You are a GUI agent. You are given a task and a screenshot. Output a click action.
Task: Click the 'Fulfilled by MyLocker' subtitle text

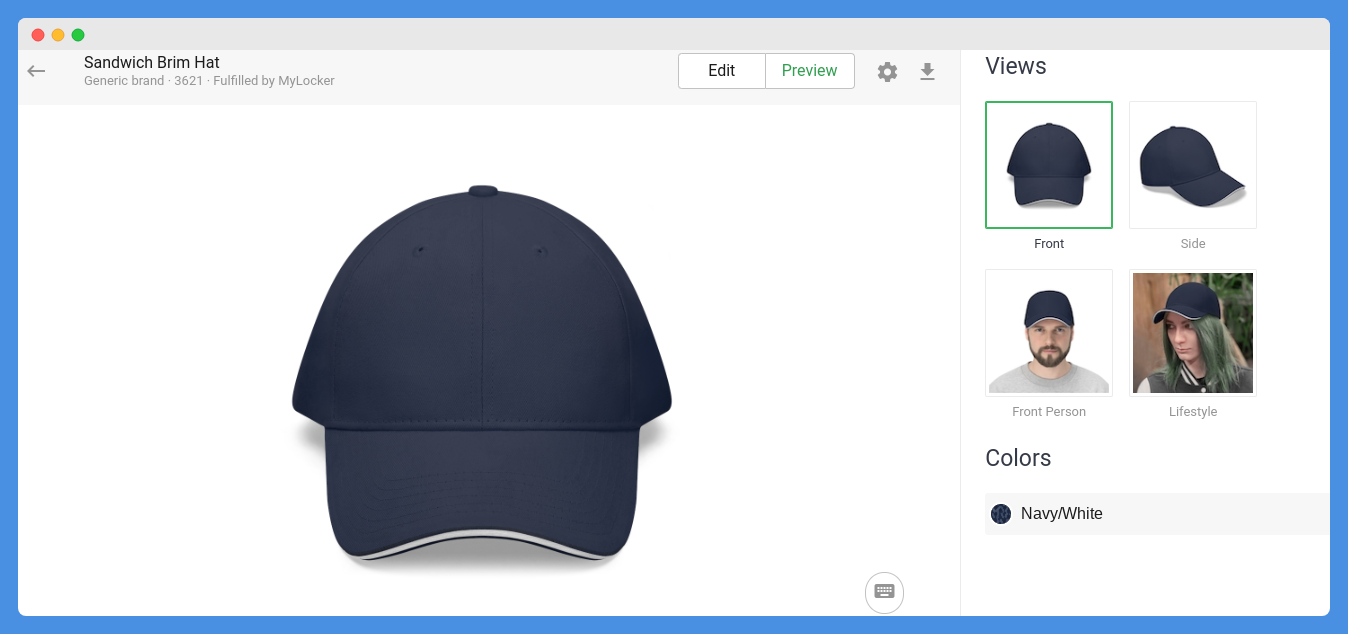click(274, 81)
